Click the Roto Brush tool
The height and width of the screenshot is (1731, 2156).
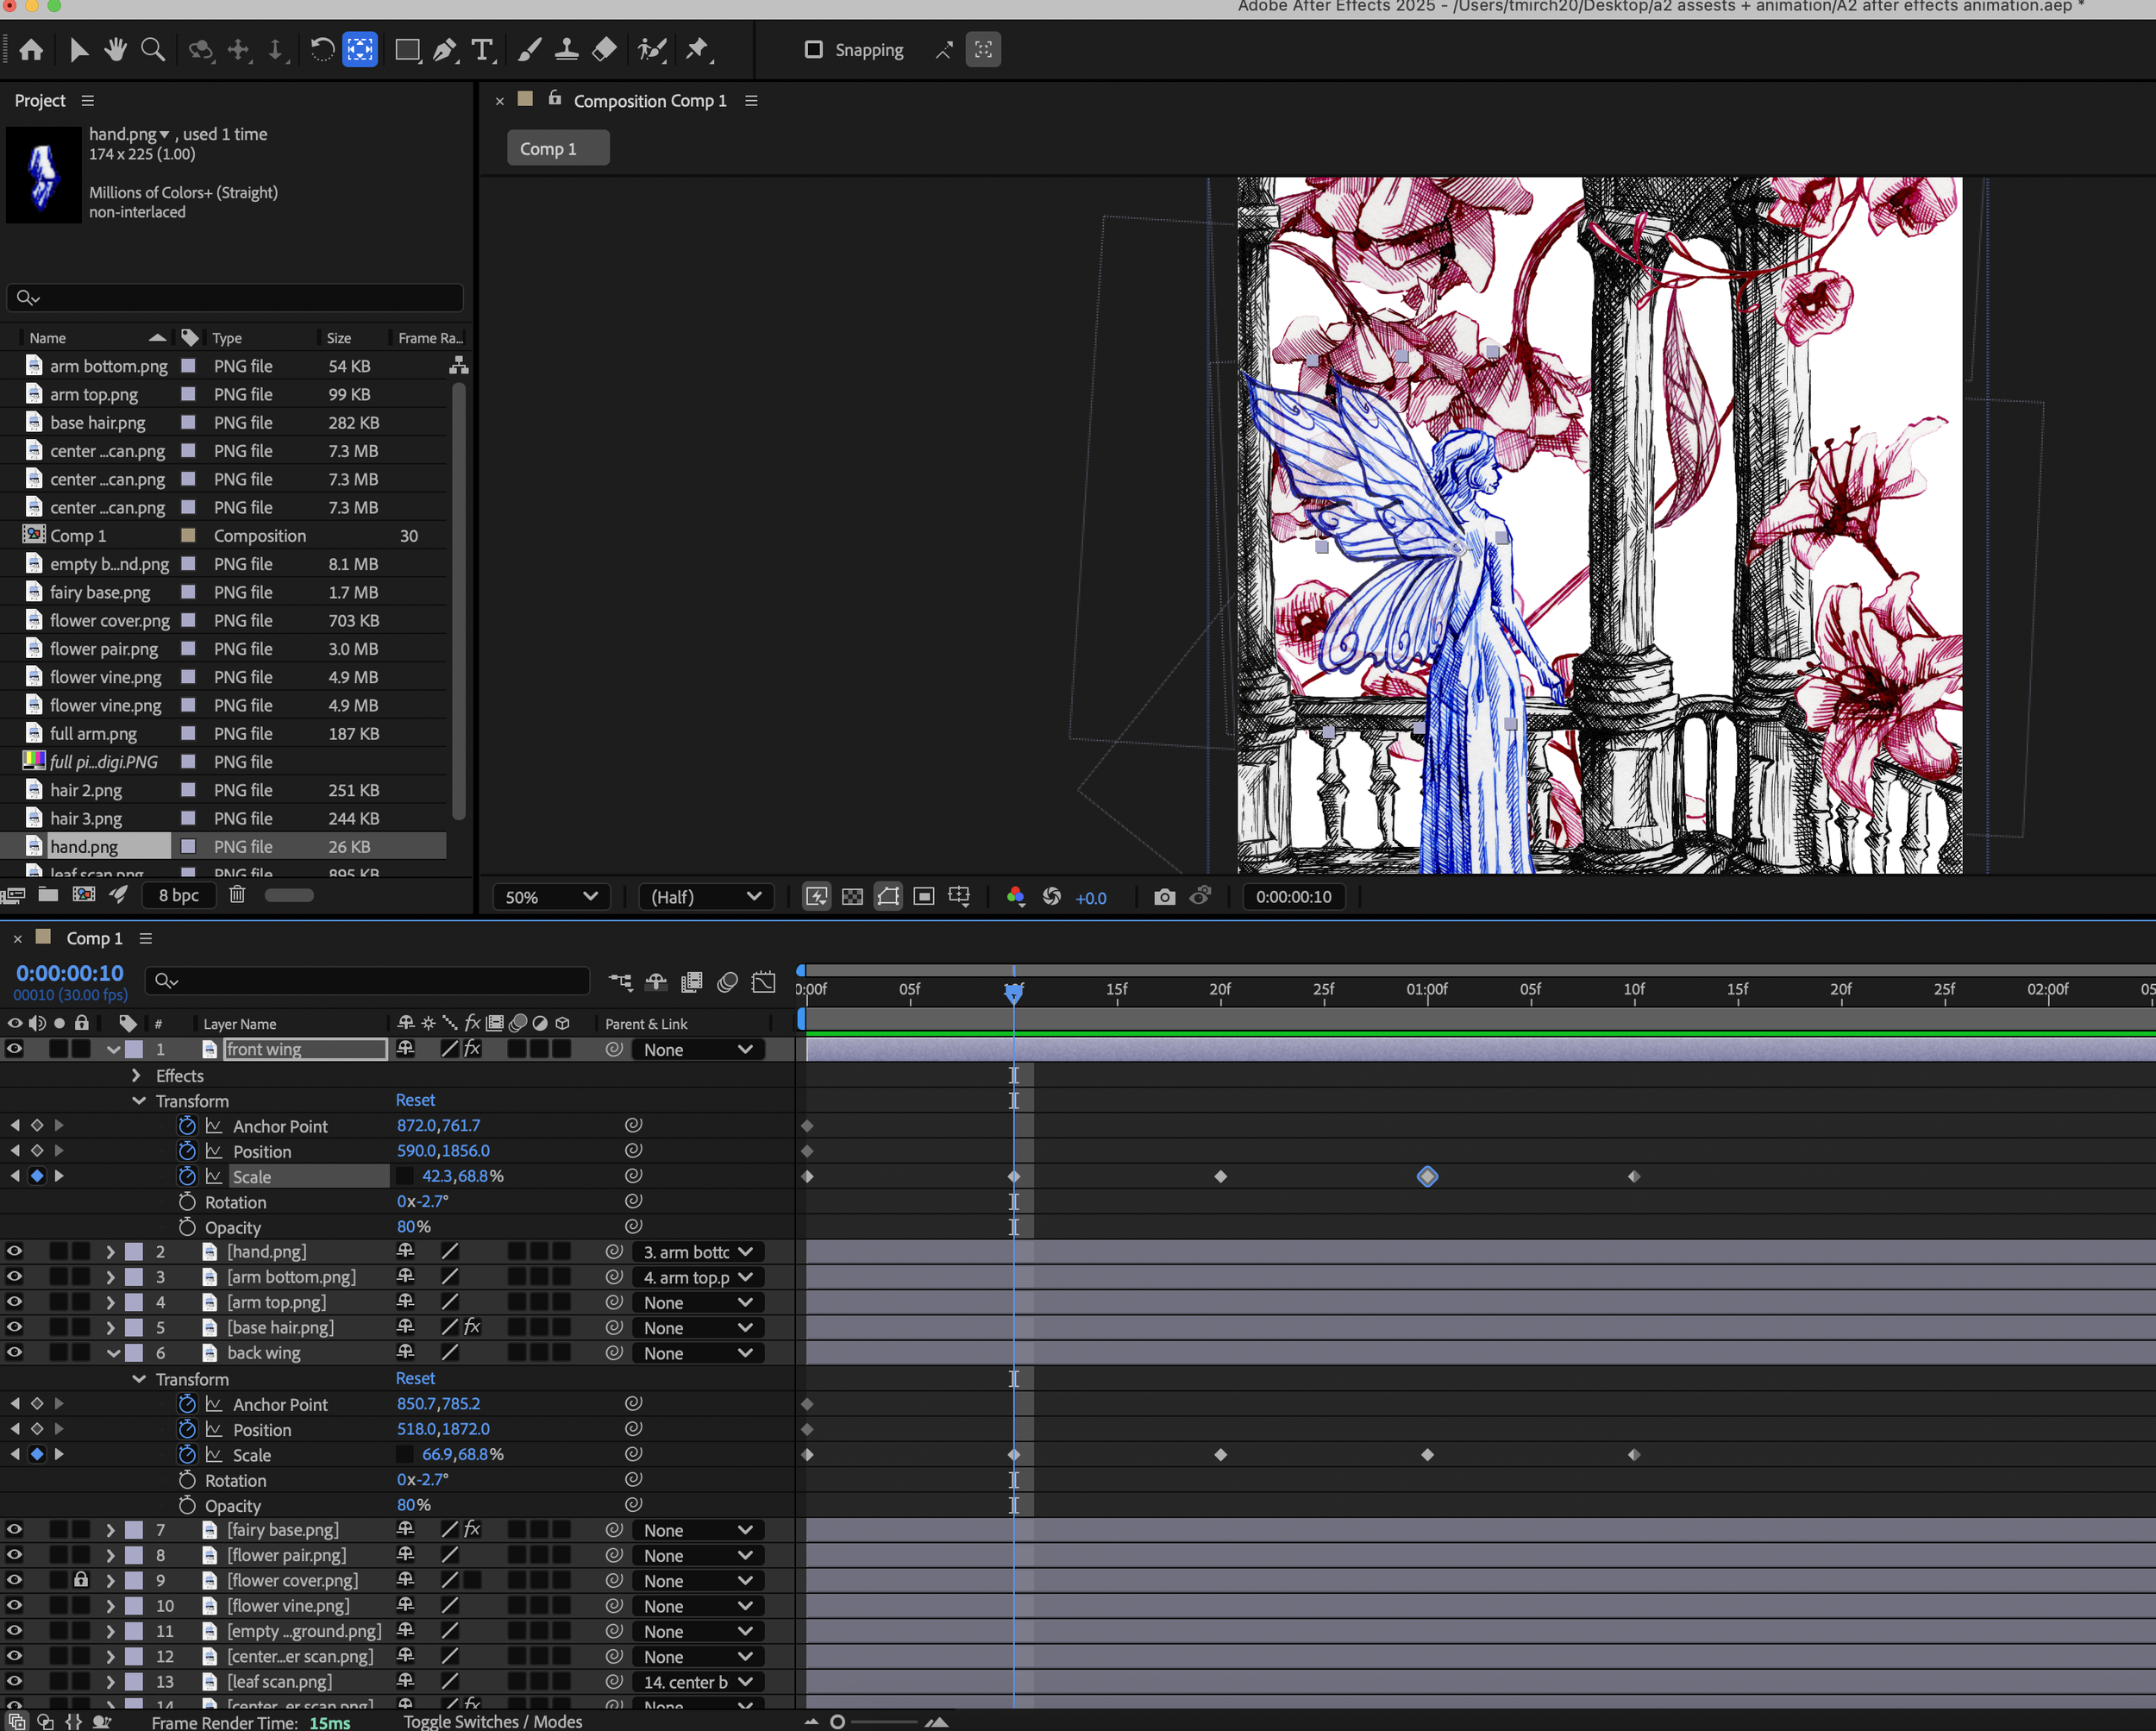(x=652, y=50)
